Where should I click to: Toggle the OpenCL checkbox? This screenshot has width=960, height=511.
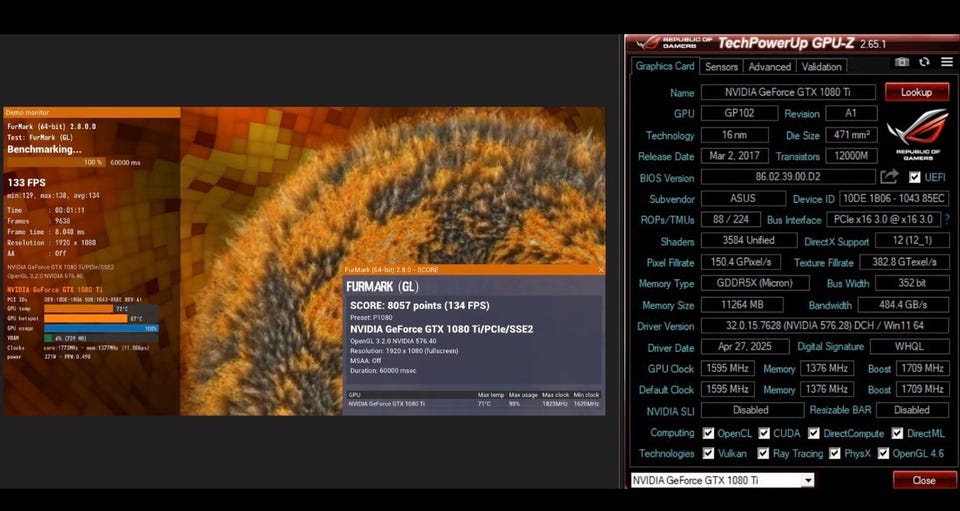[x=708, y=433]
